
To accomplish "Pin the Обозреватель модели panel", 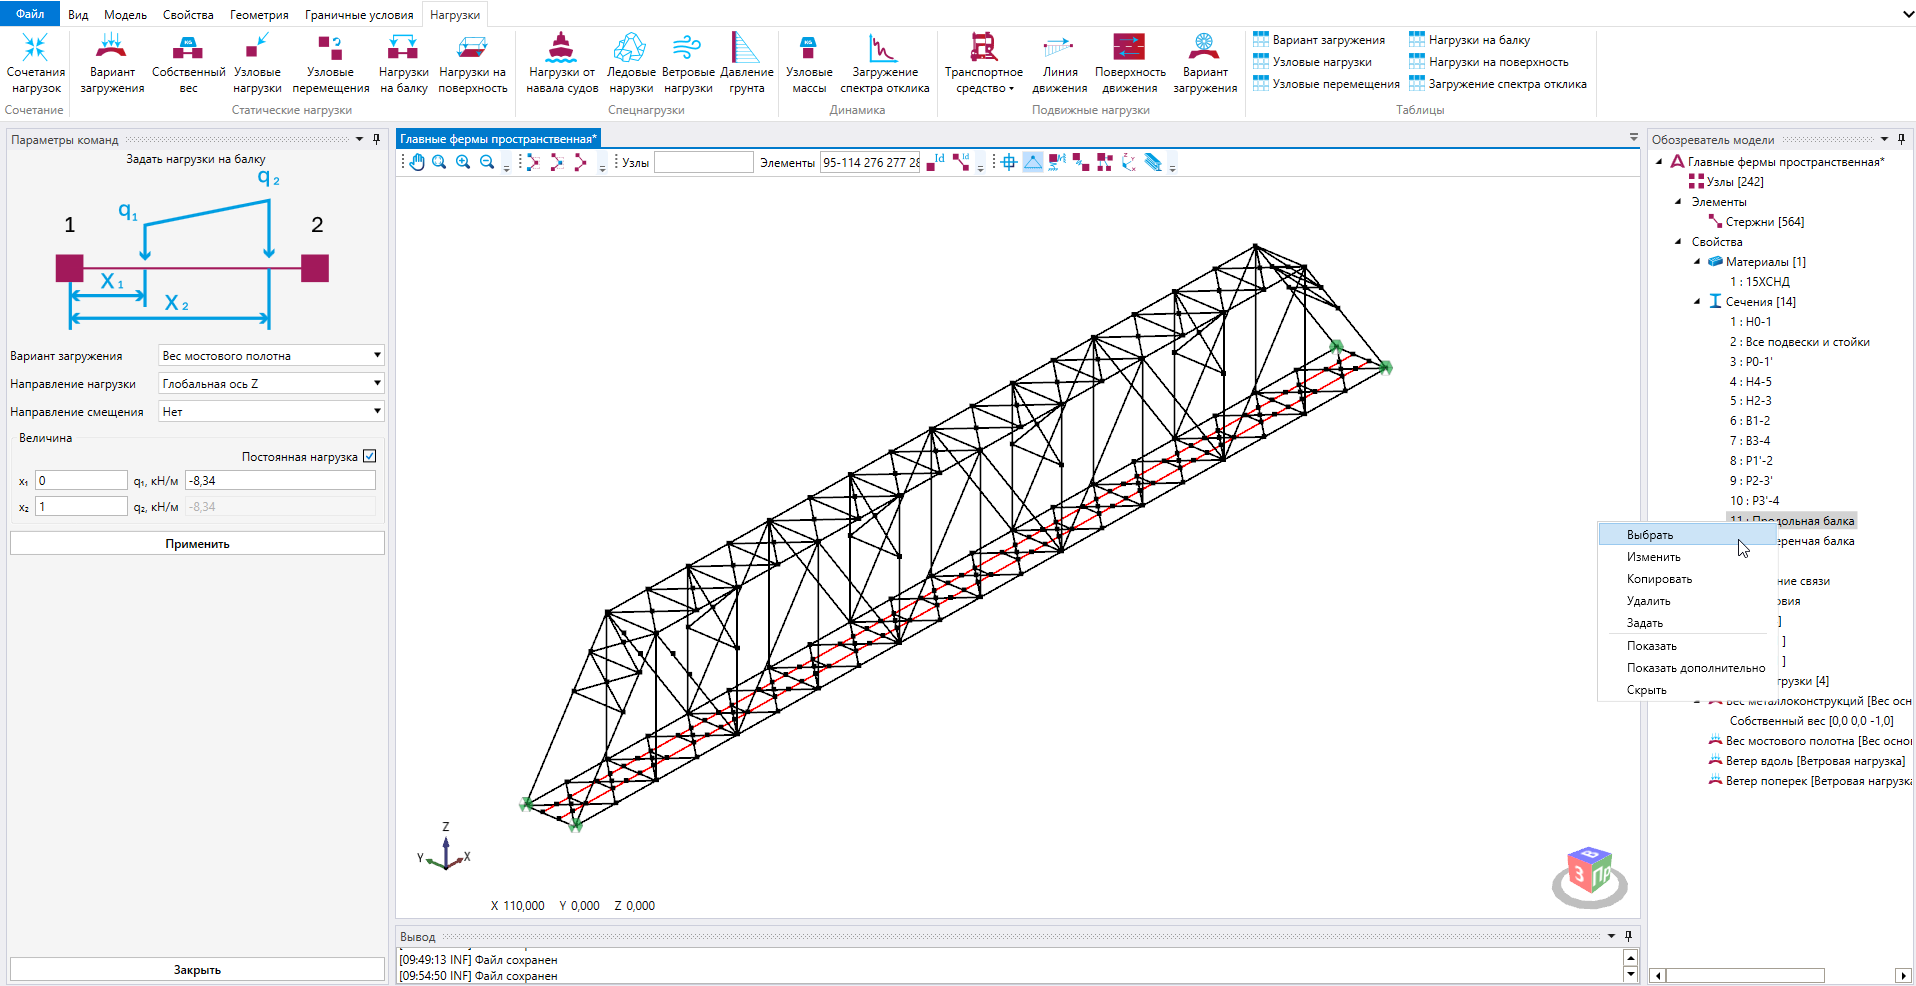I will point(1901,139).
